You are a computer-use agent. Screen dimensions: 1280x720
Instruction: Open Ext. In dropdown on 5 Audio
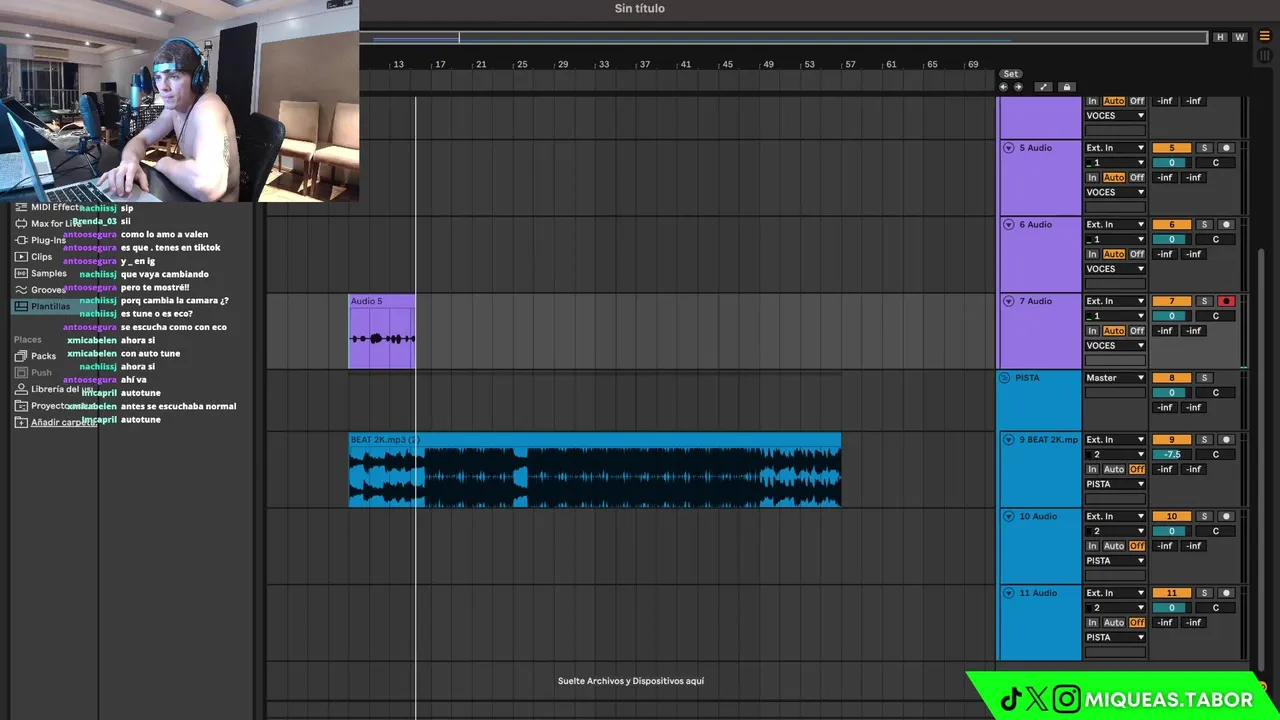click(1115, 148)
